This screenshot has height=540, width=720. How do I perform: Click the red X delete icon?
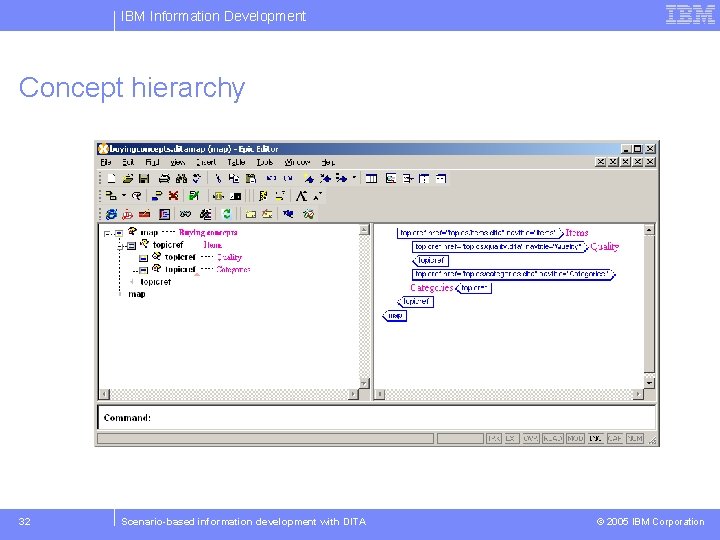[173, 196]
